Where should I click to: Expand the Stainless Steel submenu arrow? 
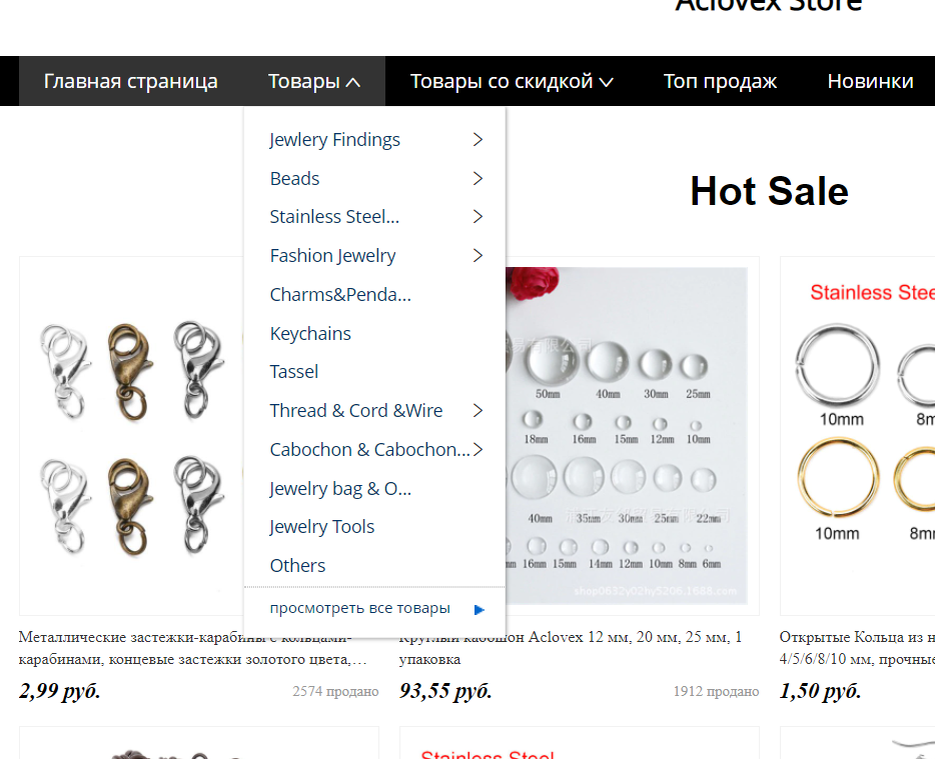pos(478,216)
